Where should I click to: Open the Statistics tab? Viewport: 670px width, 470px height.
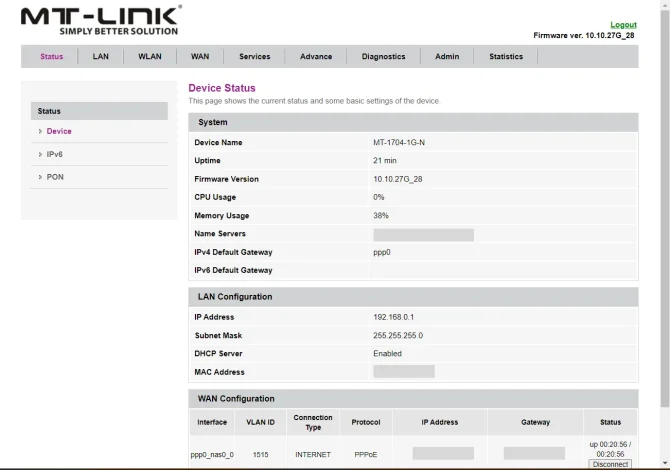[x=506, y=56]
